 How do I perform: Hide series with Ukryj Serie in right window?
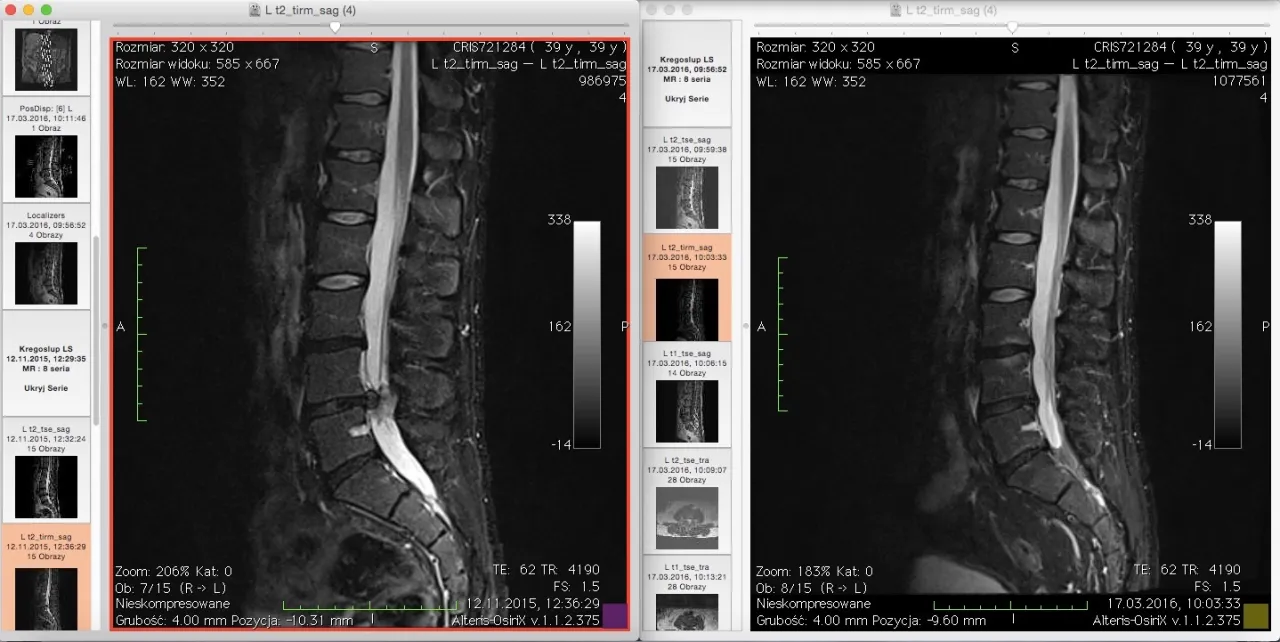686,99
